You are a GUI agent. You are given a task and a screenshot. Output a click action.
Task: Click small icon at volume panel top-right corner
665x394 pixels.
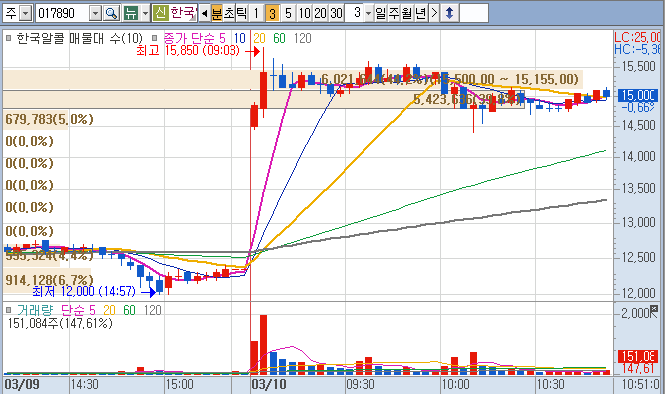654,308
